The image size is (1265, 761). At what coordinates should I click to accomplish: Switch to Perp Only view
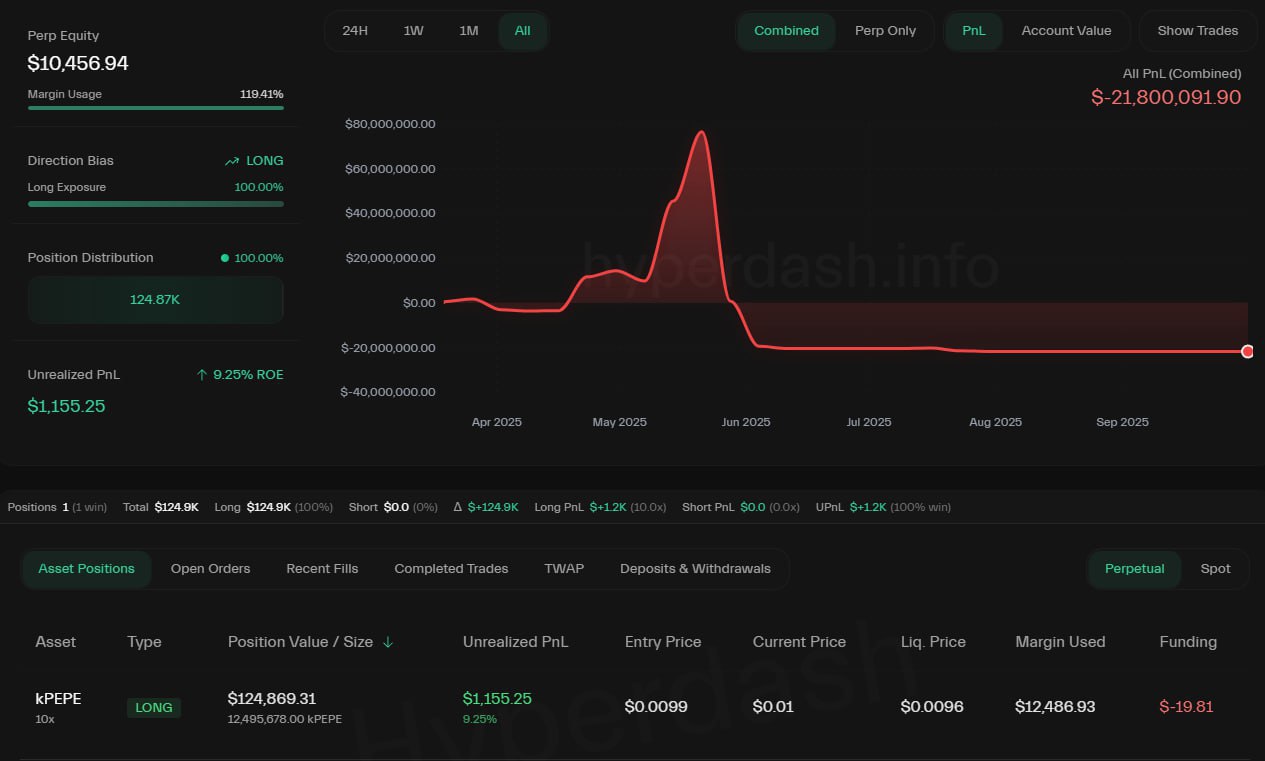(885, 31)
